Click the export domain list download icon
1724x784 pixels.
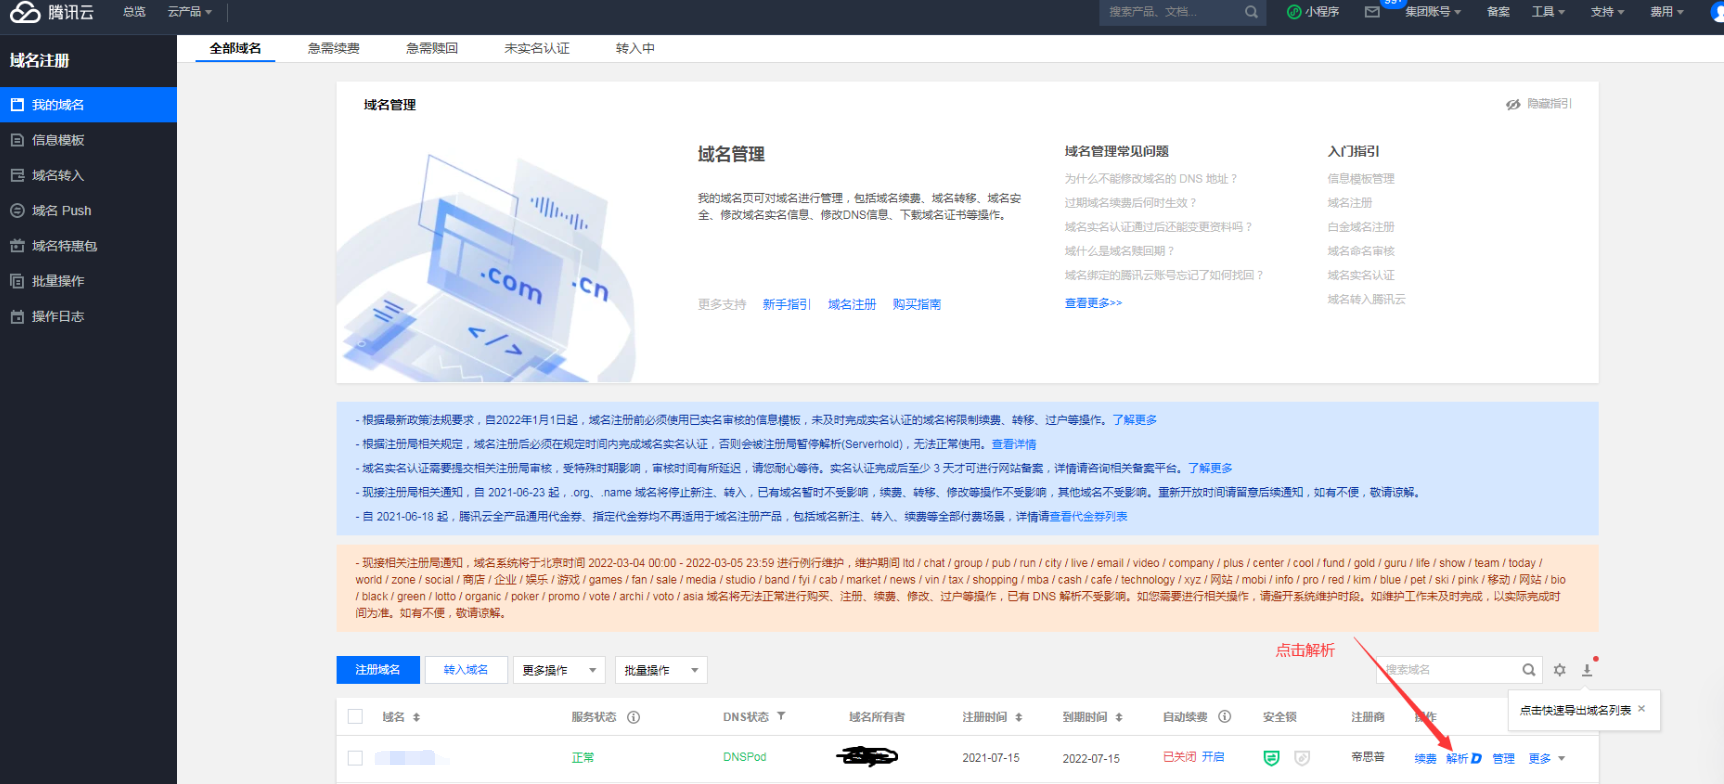click(1587, 670)
